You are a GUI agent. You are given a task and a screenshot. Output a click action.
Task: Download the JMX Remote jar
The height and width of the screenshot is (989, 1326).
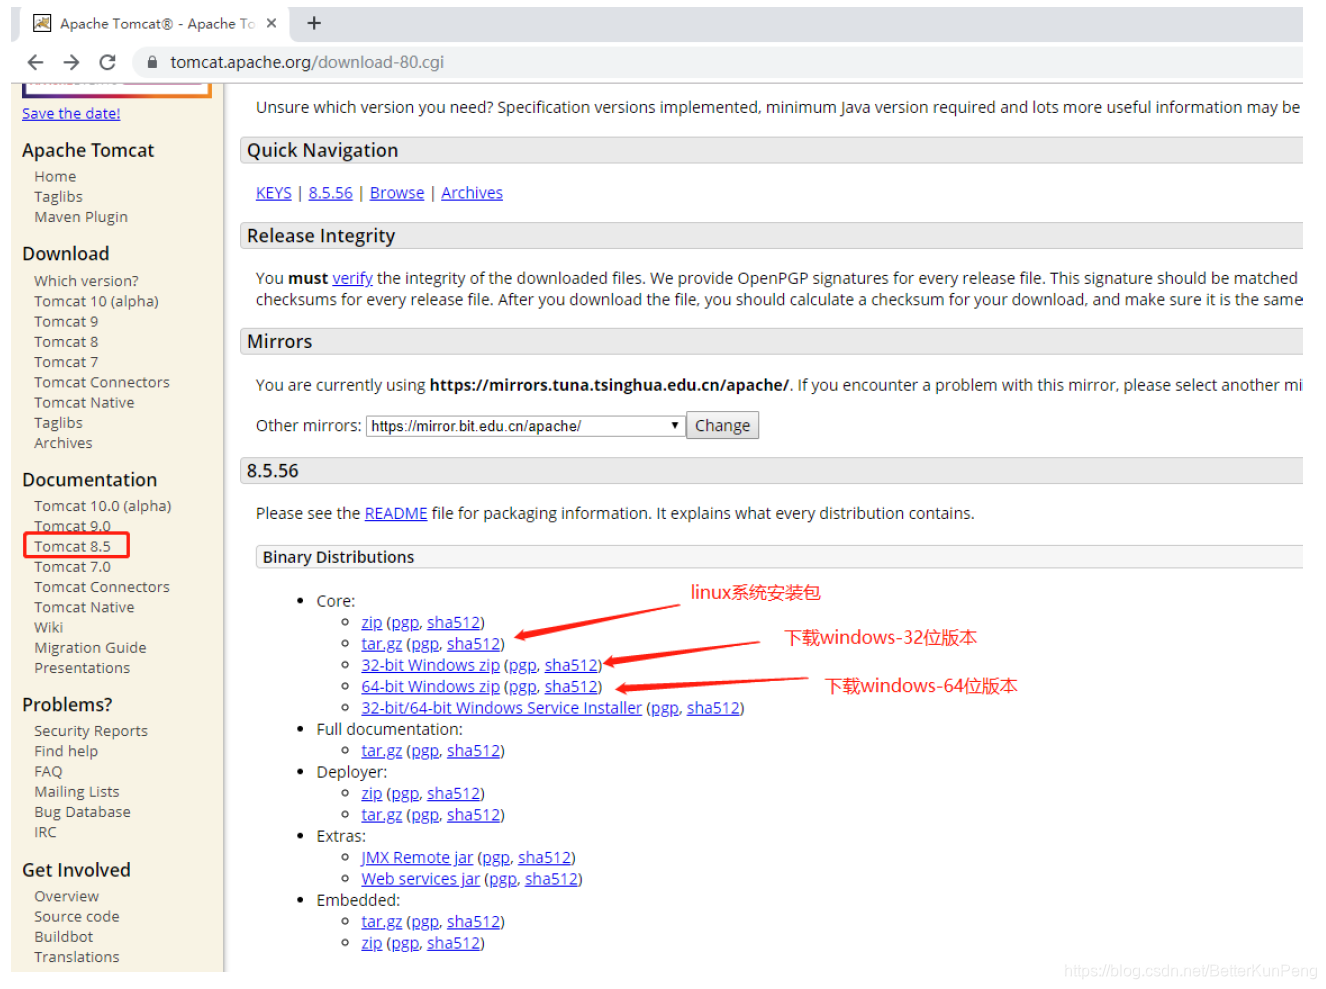click(417, 858)
